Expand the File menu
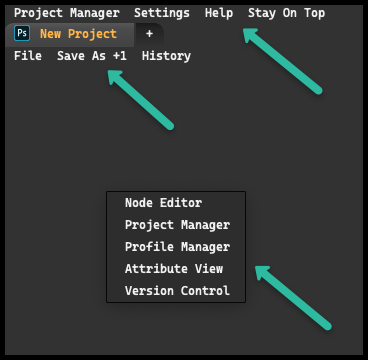The width and height of the screenshot is (368, 360). pos(28,56)
